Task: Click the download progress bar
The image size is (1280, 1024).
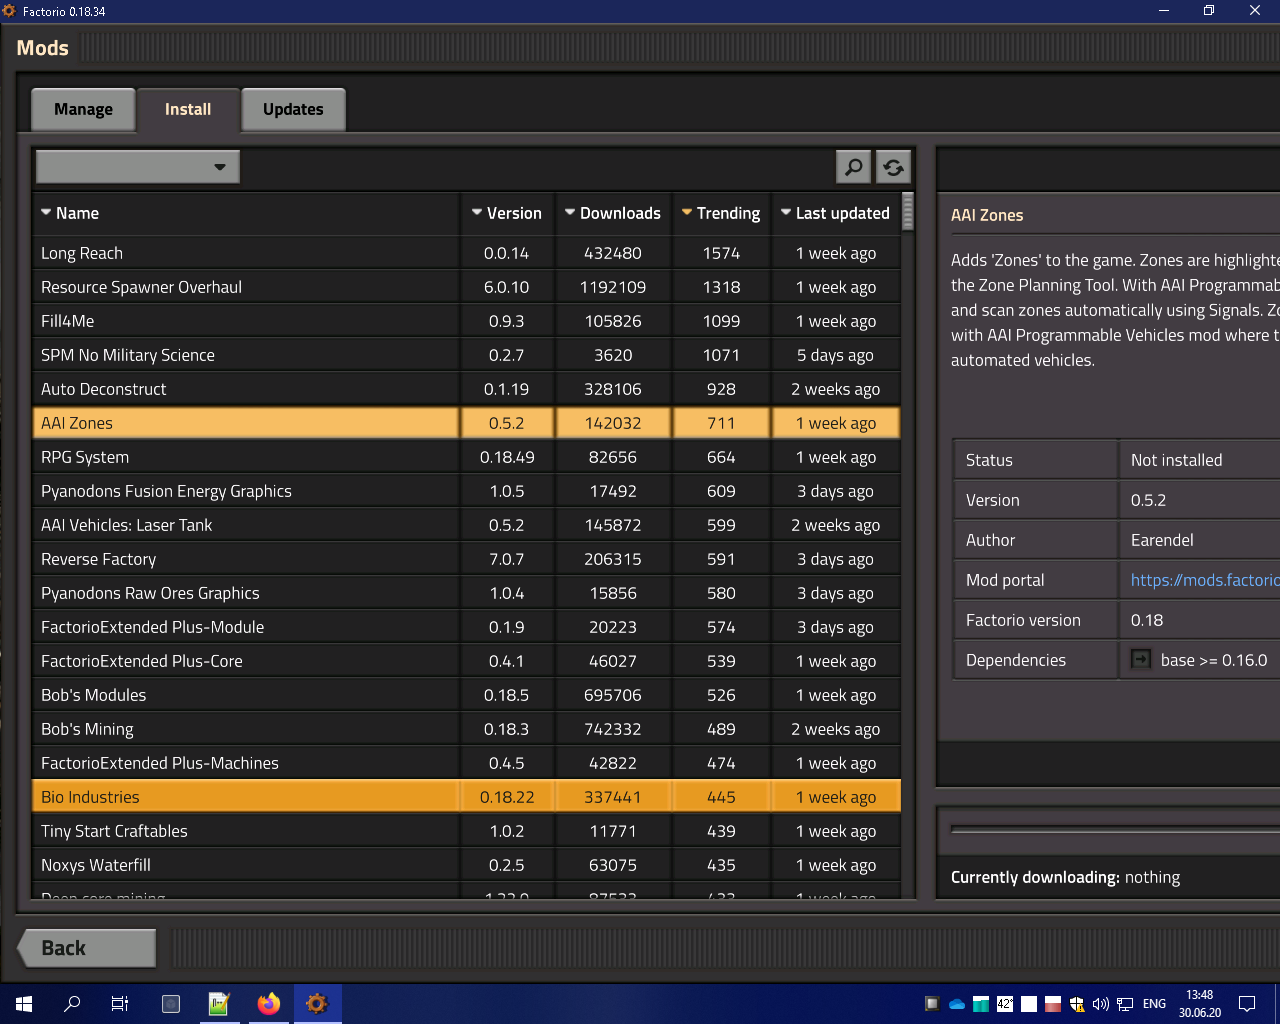Action: pyautogui.click(x=1115, y=829)
